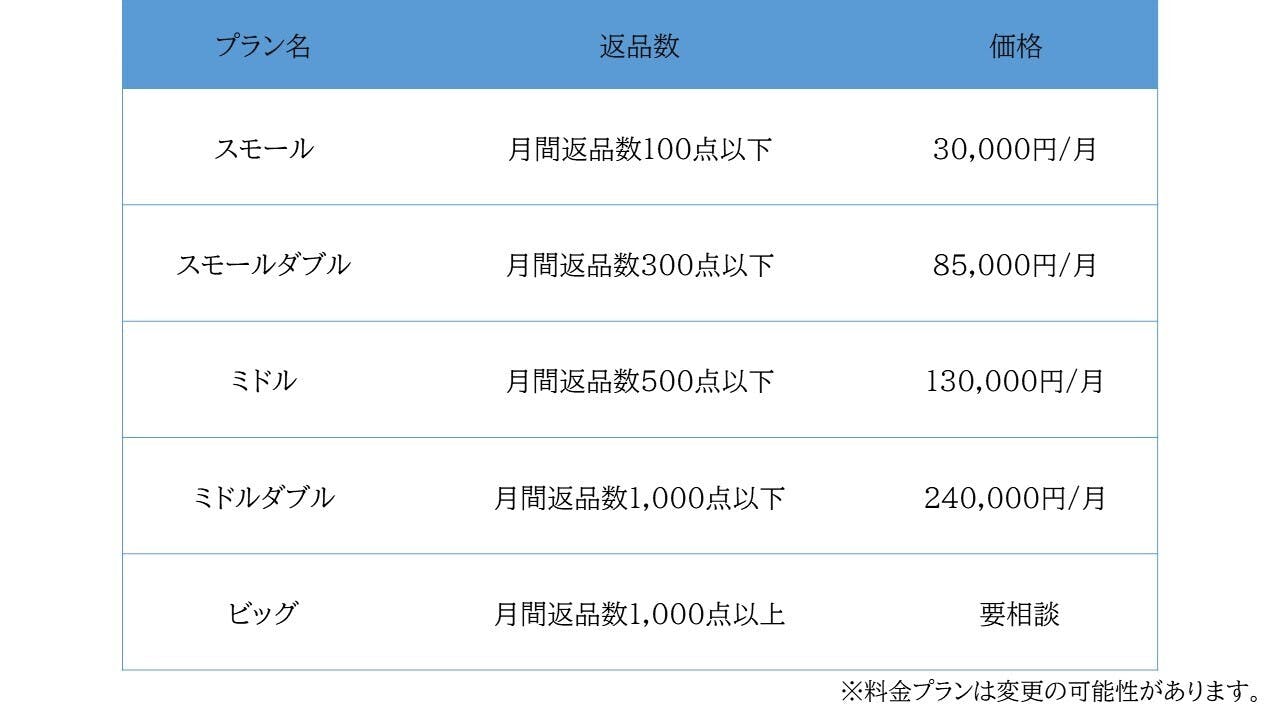Image resolution: width=1280 pixels, height=720 pixels.
Task: Click the 240,000円/月 price
Action: click(1016, 497)
